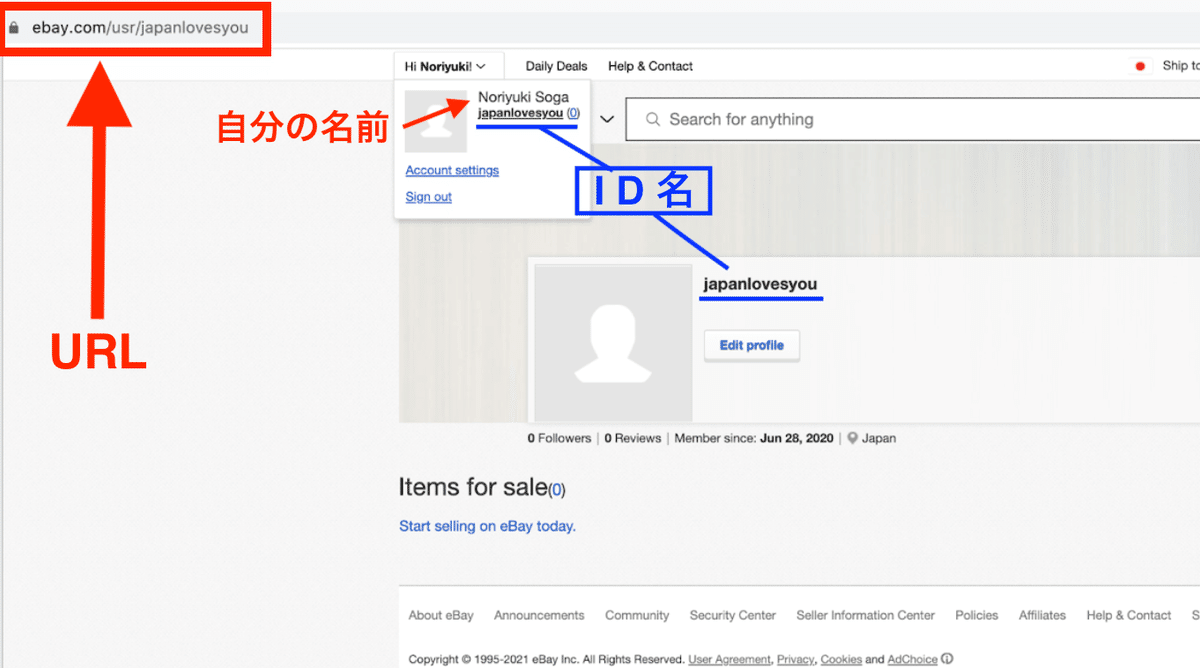Click japanlovesyou ID link in account menu

pos(520,114)
